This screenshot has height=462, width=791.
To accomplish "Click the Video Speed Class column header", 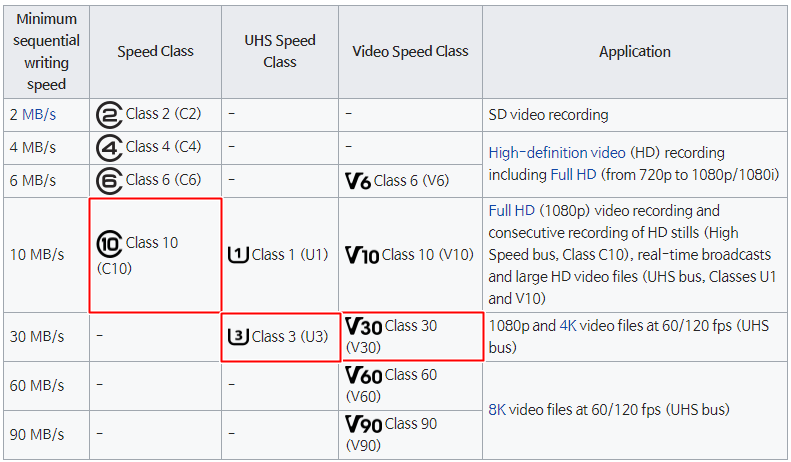I will 410,51.
